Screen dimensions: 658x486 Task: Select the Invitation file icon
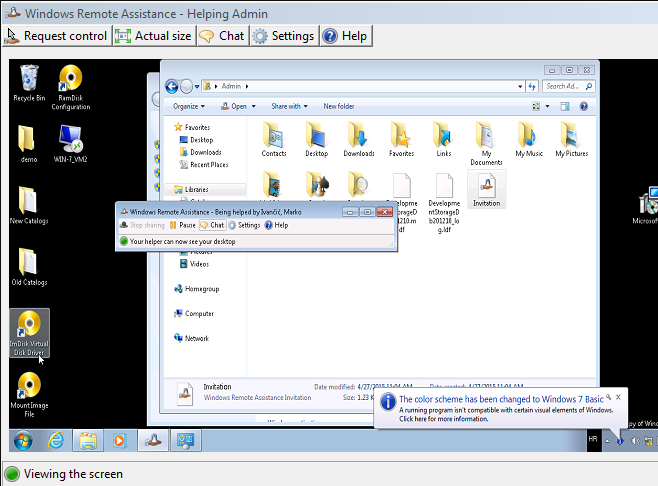tap(486, 189)
